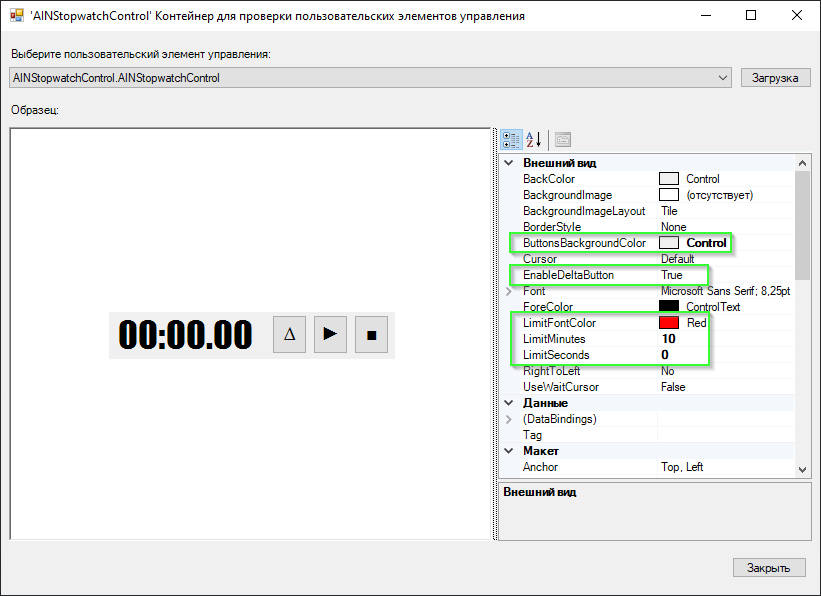
Task: Stop the stopwatch with square button
Action: (371, 334)
